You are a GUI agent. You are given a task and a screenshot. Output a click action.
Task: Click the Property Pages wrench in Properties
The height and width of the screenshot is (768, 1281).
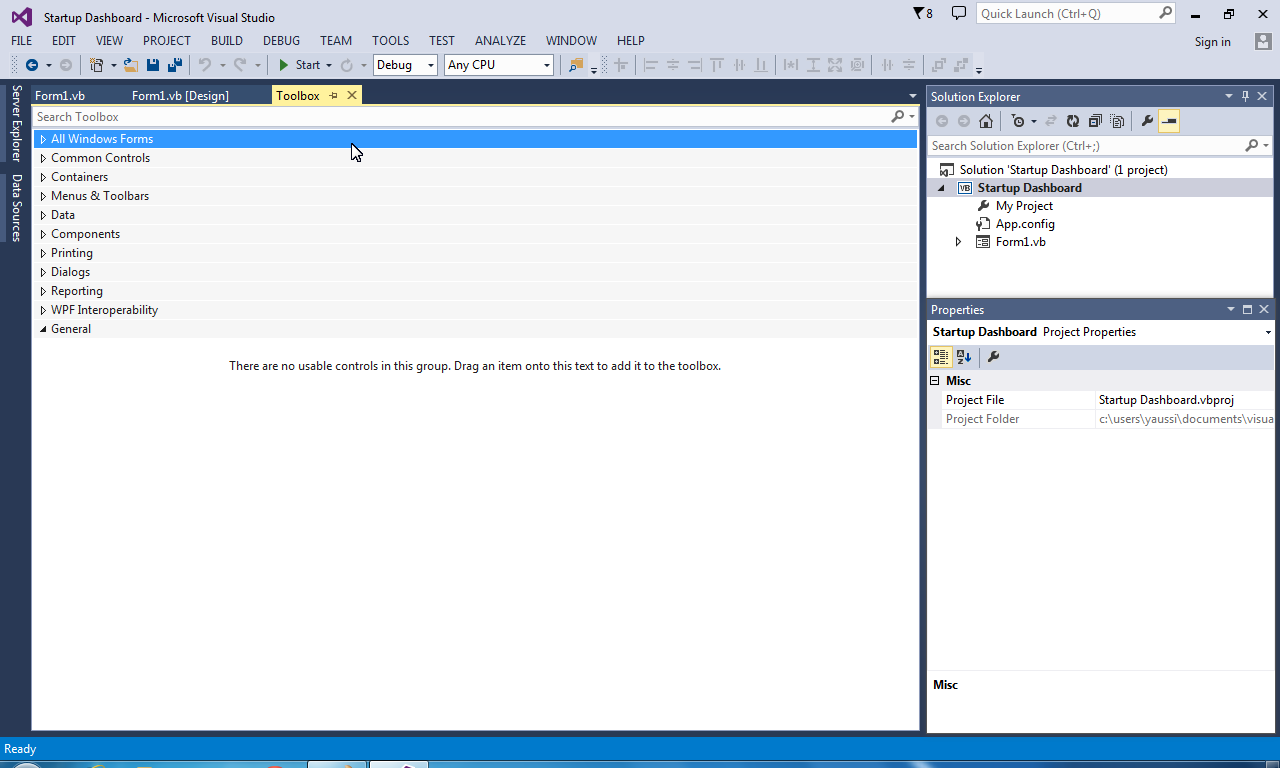(993, 356)
